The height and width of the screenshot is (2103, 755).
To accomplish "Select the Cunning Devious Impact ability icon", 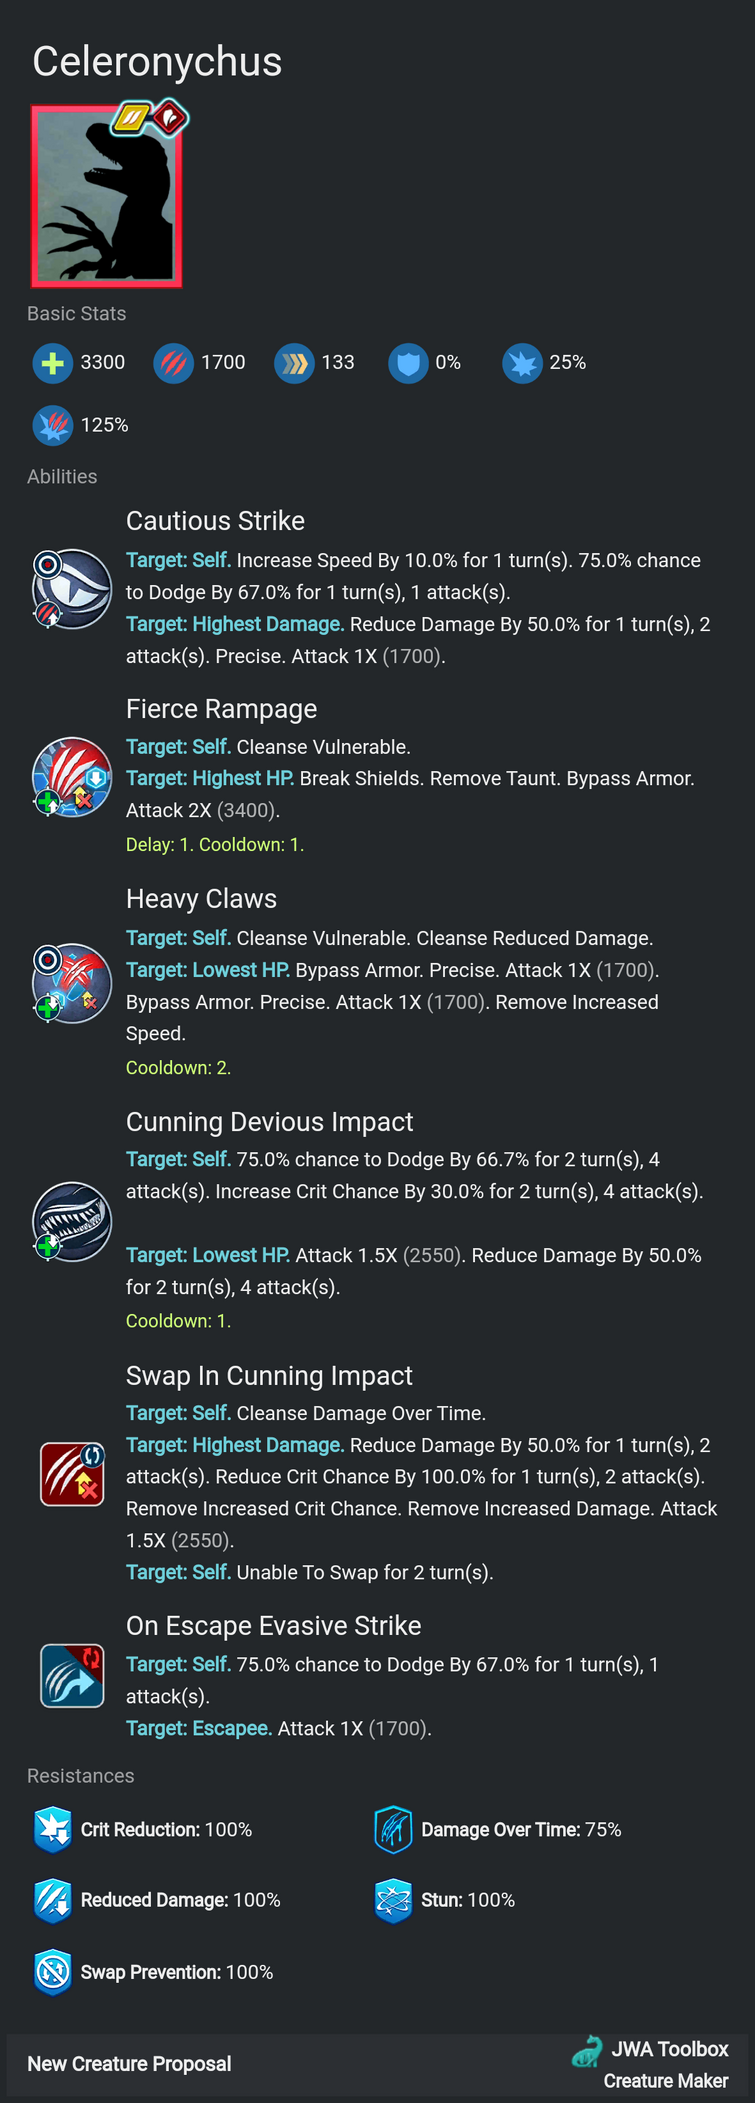I will [x=71, y=1221].
